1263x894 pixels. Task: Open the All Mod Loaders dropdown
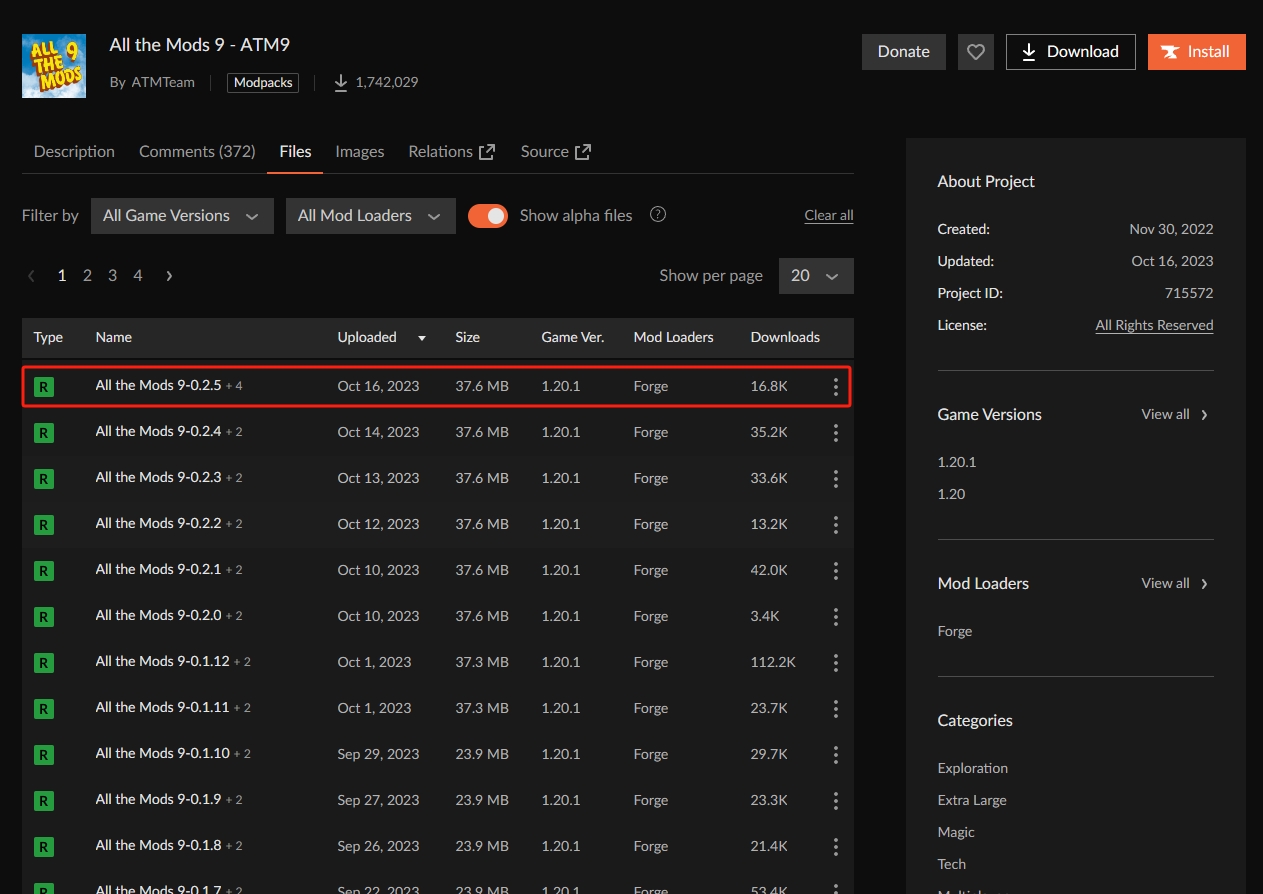tap(370, 216)
